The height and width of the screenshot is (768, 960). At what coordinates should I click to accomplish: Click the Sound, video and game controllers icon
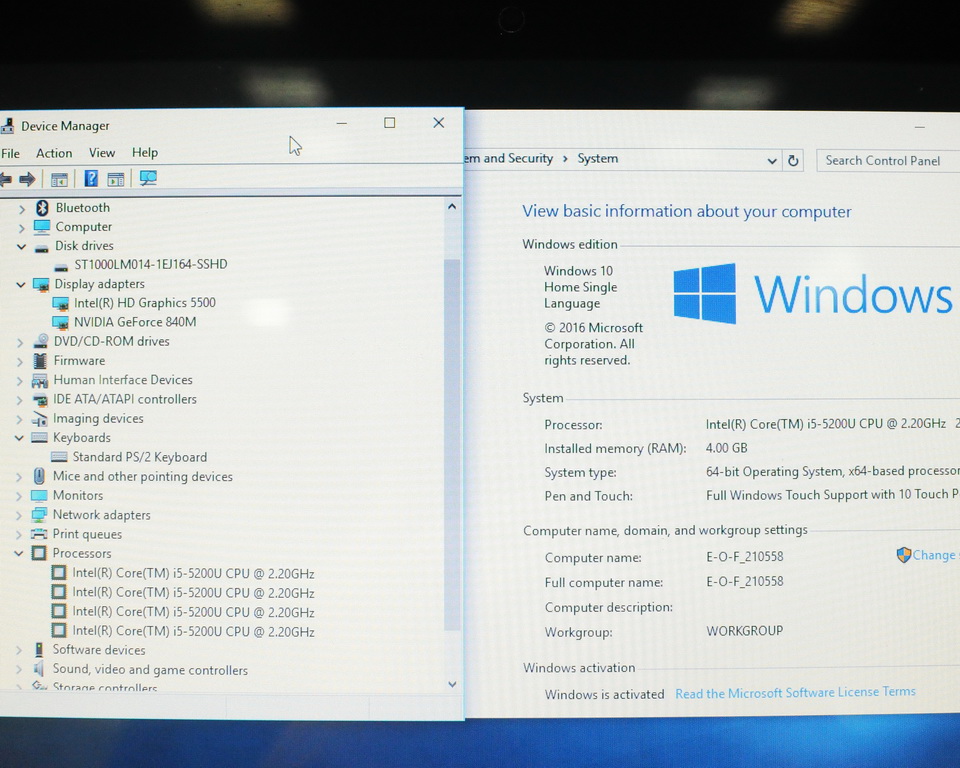39,669
